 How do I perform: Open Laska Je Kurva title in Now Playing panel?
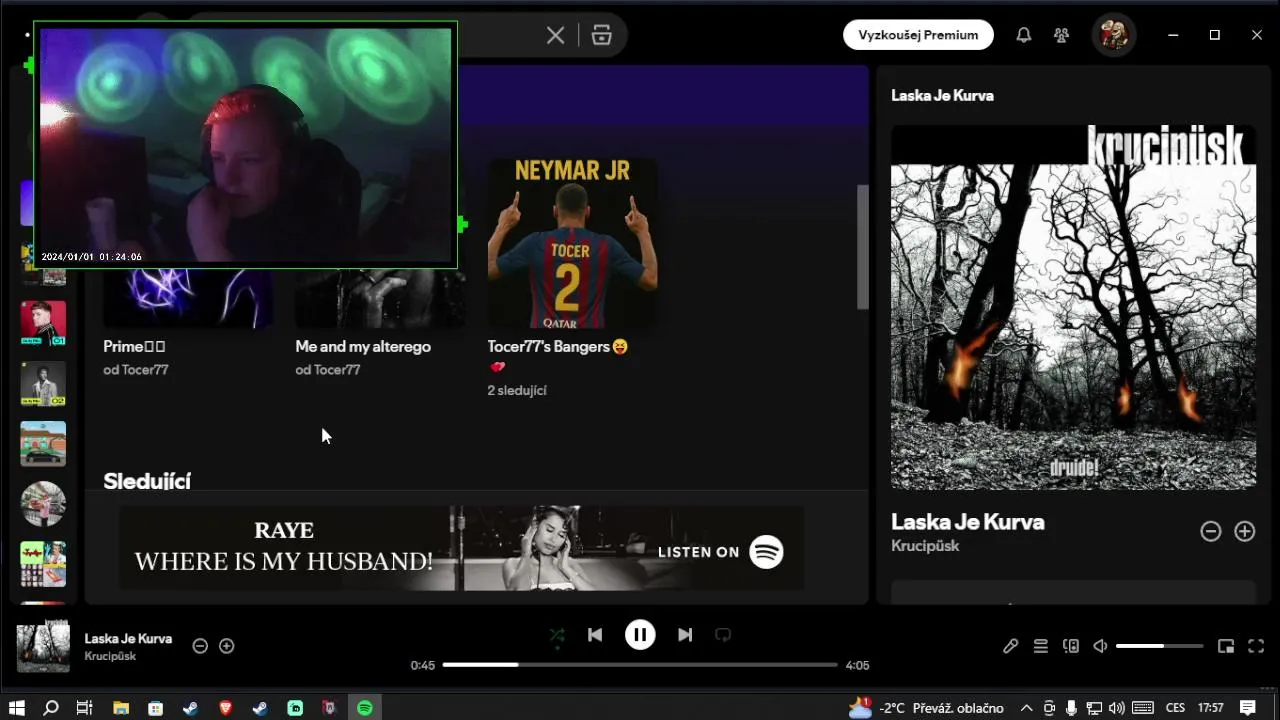tap(968, 522)
